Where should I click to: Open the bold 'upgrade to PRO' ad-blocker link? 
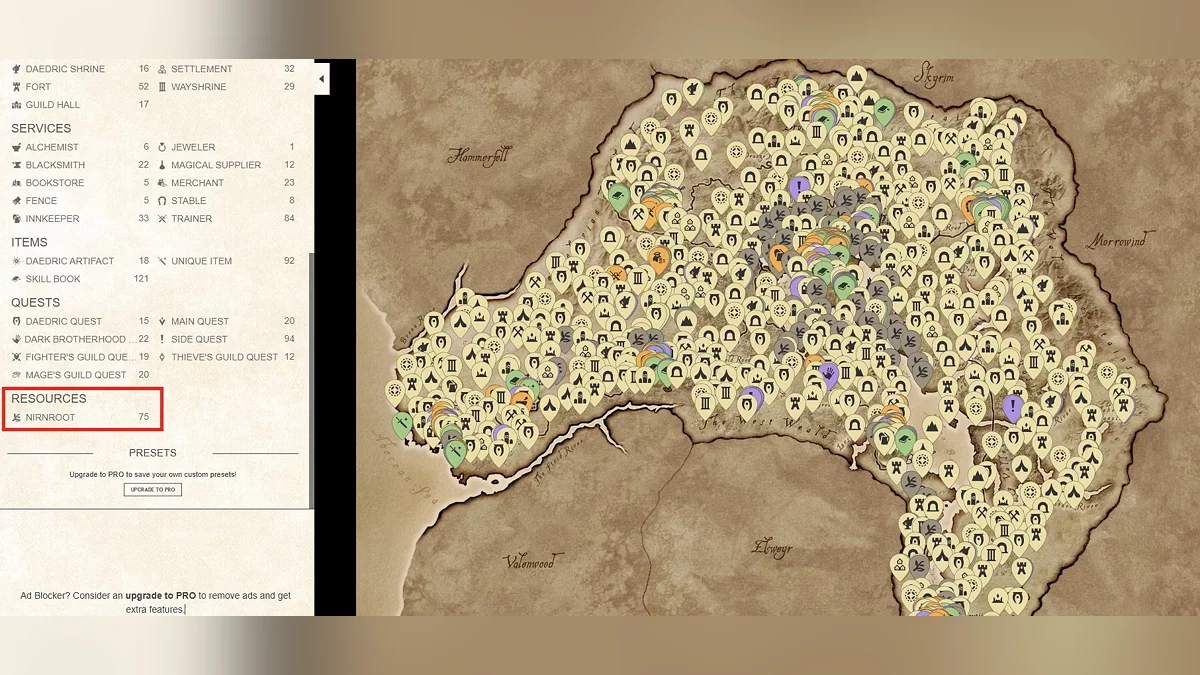(160, 596)
